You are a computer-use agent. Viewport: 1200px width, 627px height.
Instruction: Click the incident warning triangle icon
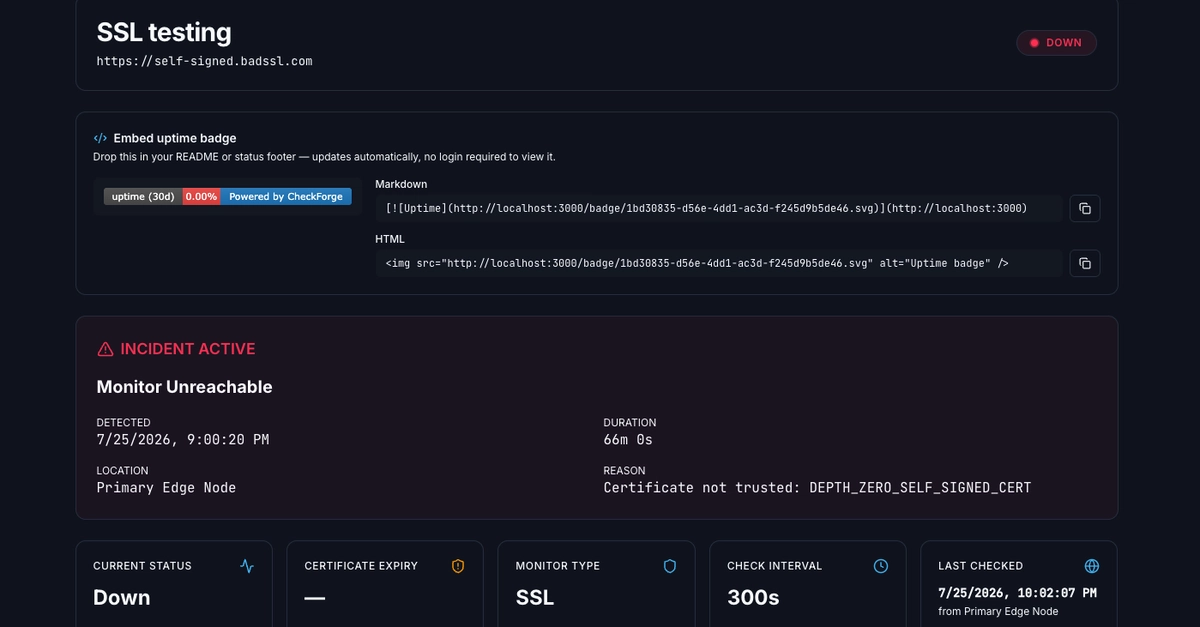point(105,349)
